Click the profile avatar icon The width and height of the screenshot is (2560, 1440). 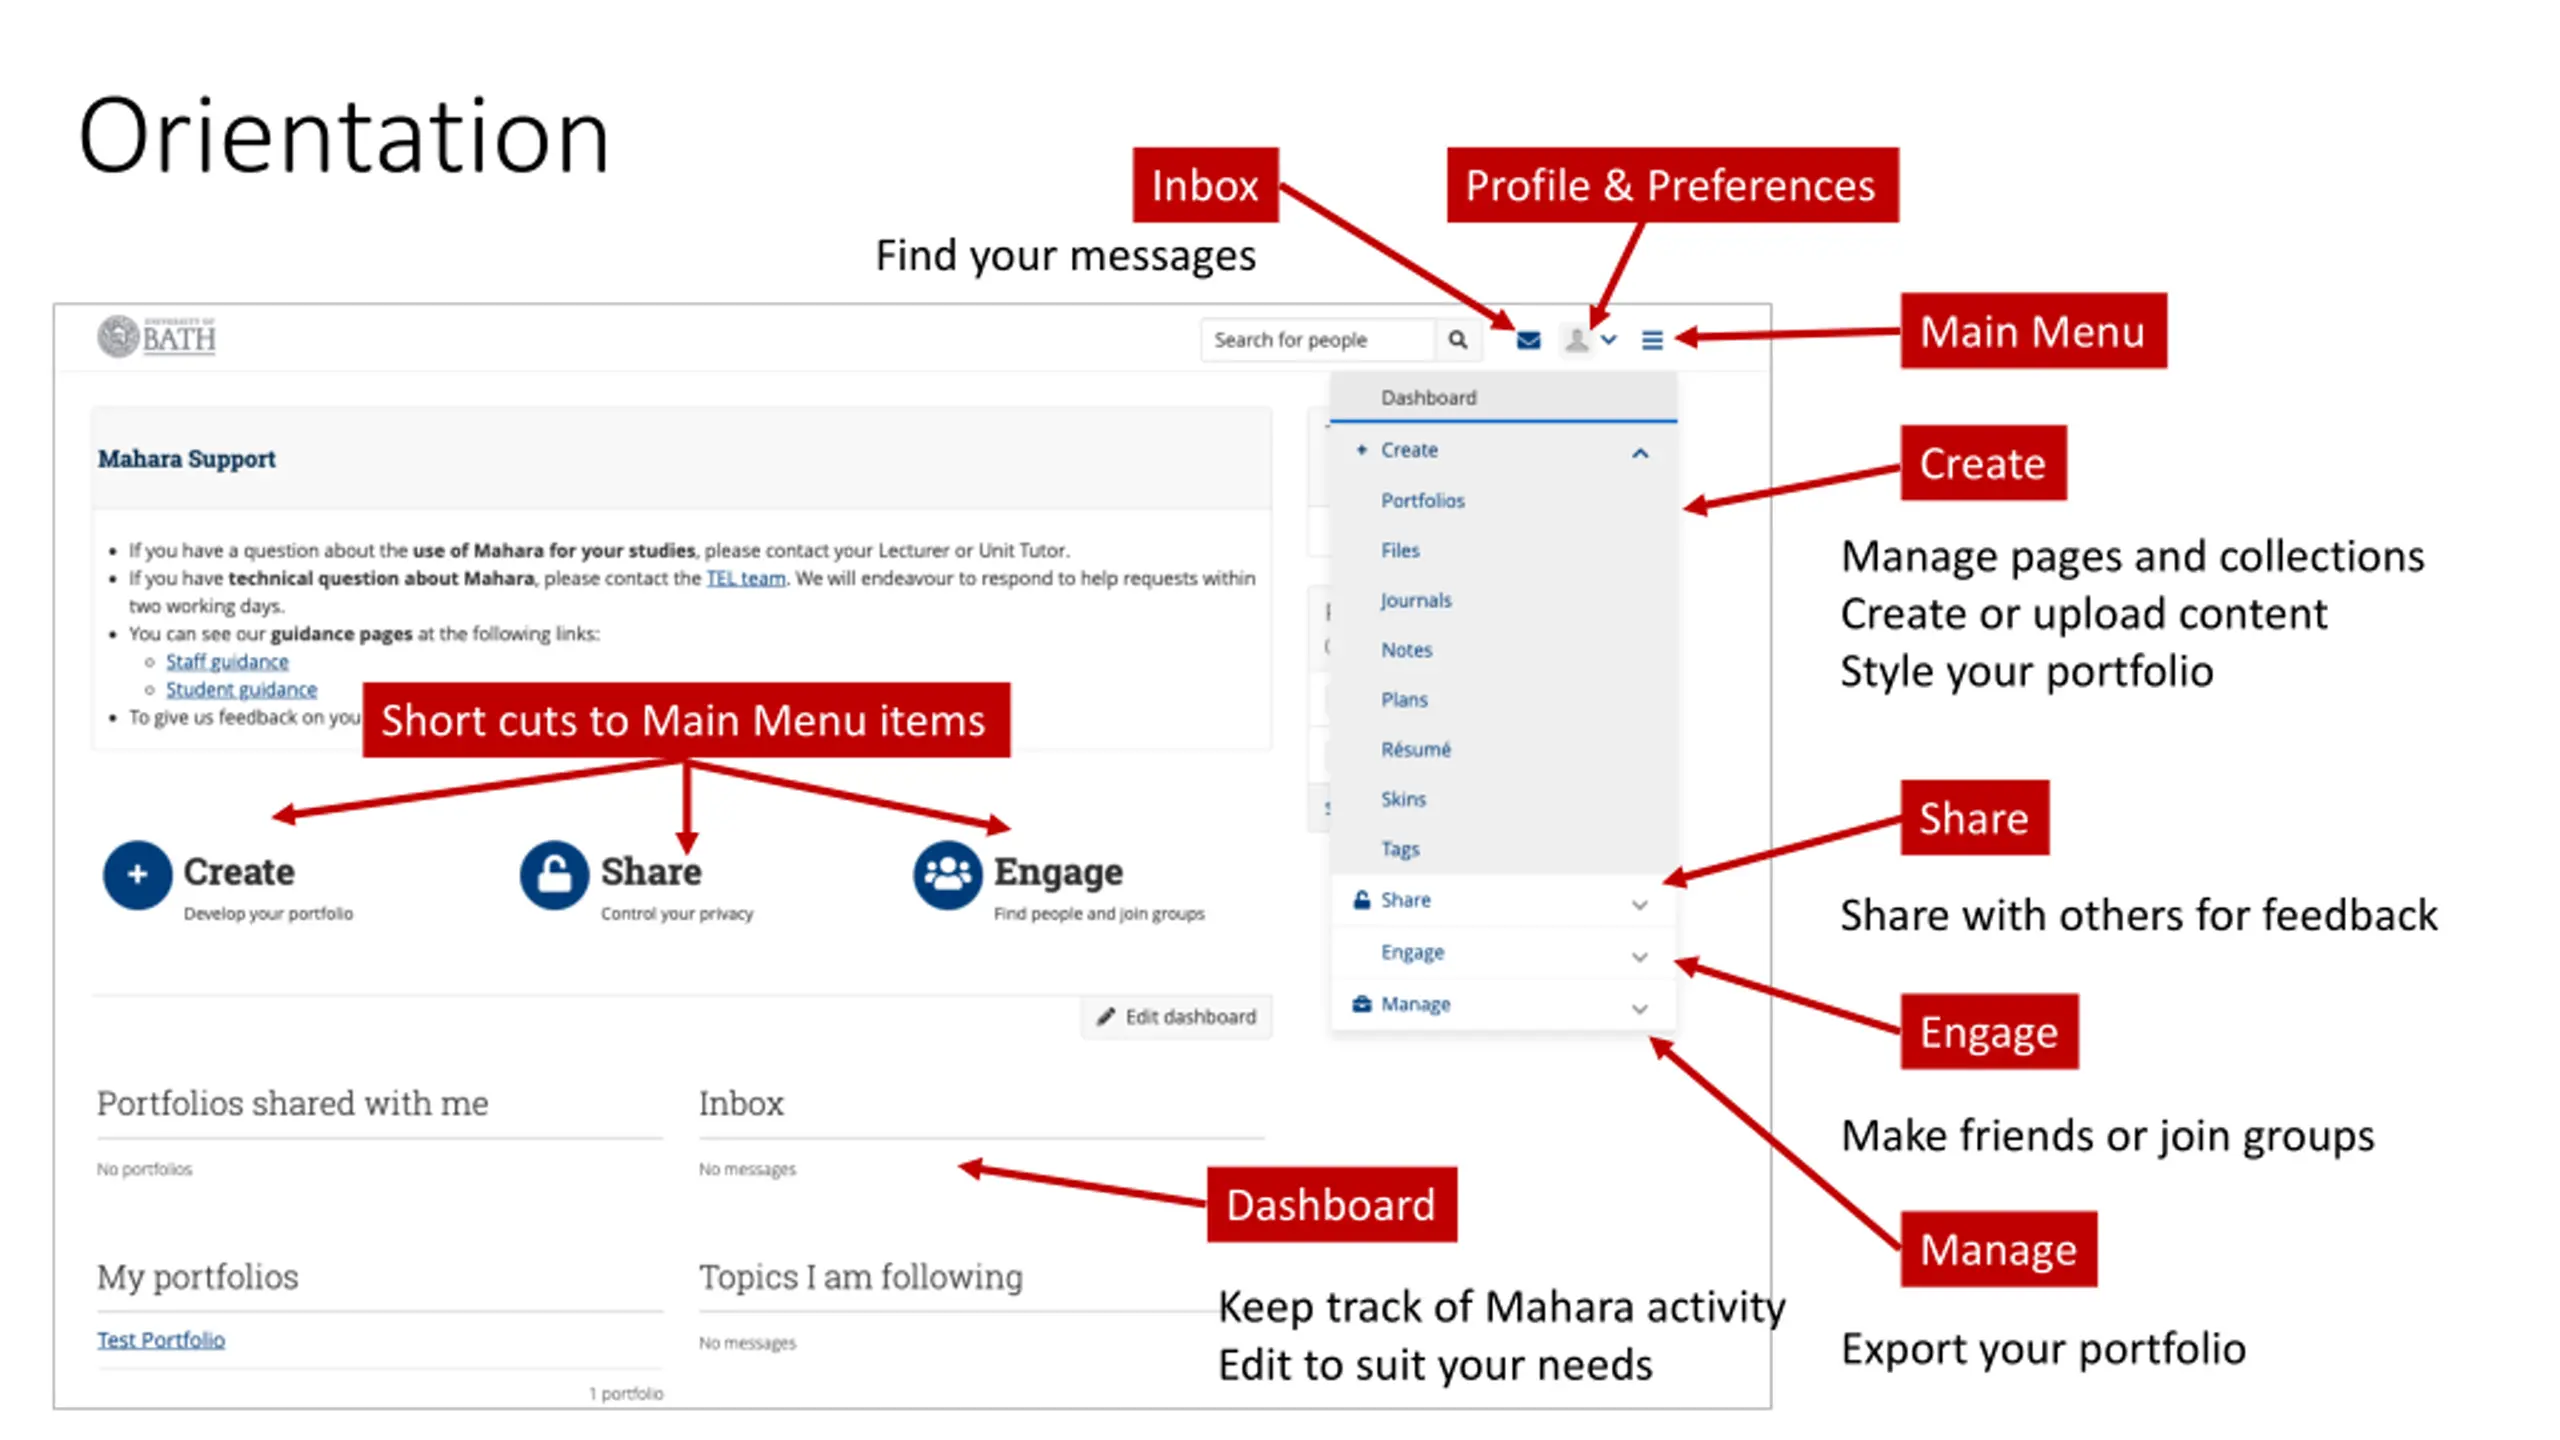tap(1576, 340)
